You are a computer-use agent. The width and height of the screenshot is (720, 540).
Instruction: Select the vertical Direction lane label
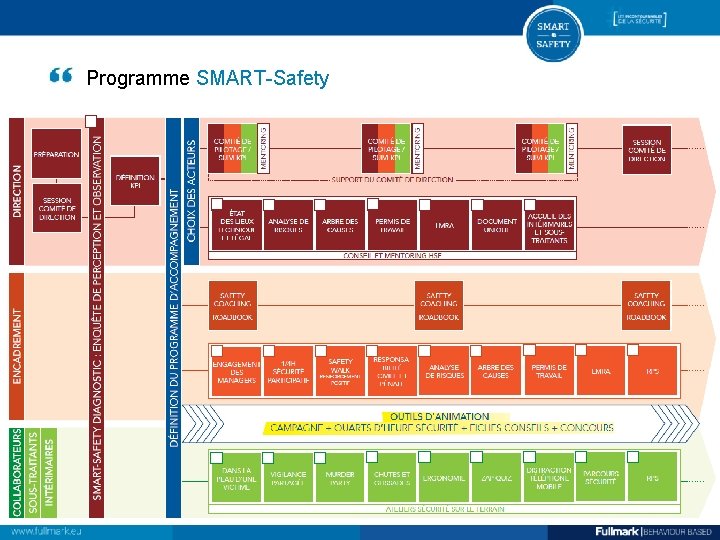point(17,191)
